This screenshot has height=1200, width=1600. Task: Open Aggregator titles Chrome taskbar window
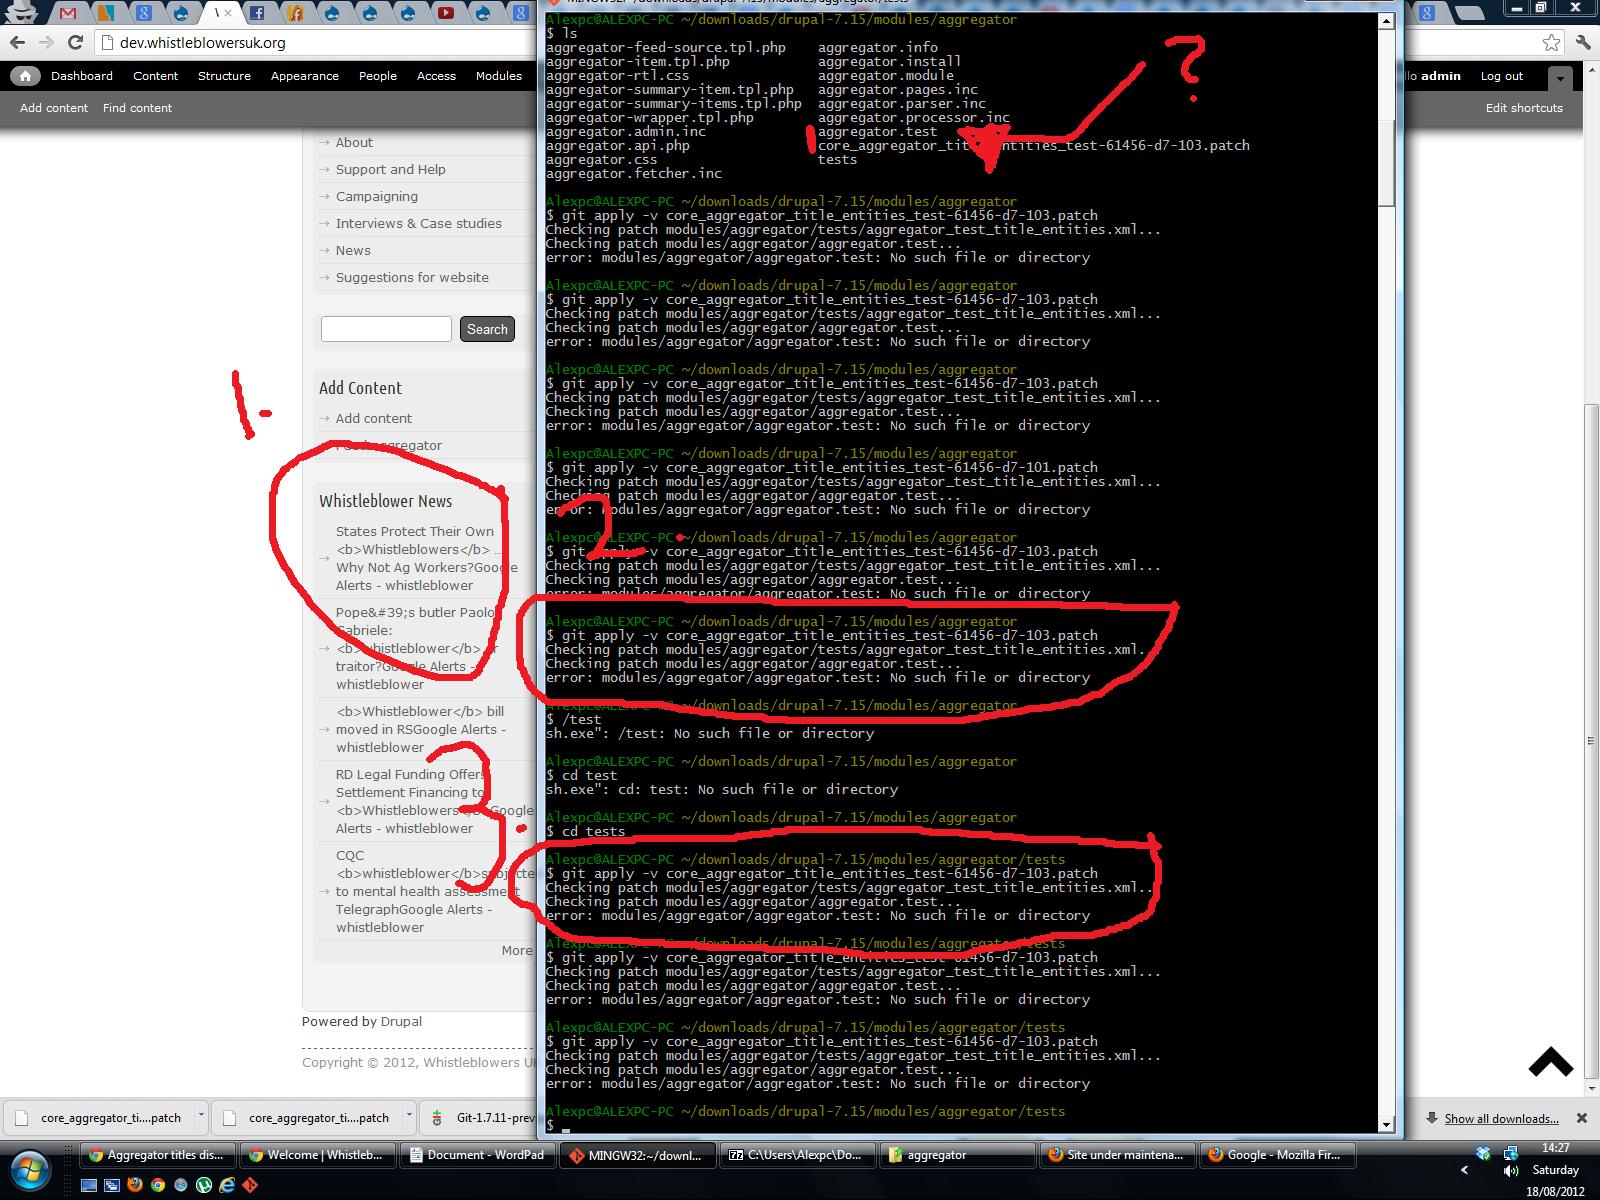157,1155
